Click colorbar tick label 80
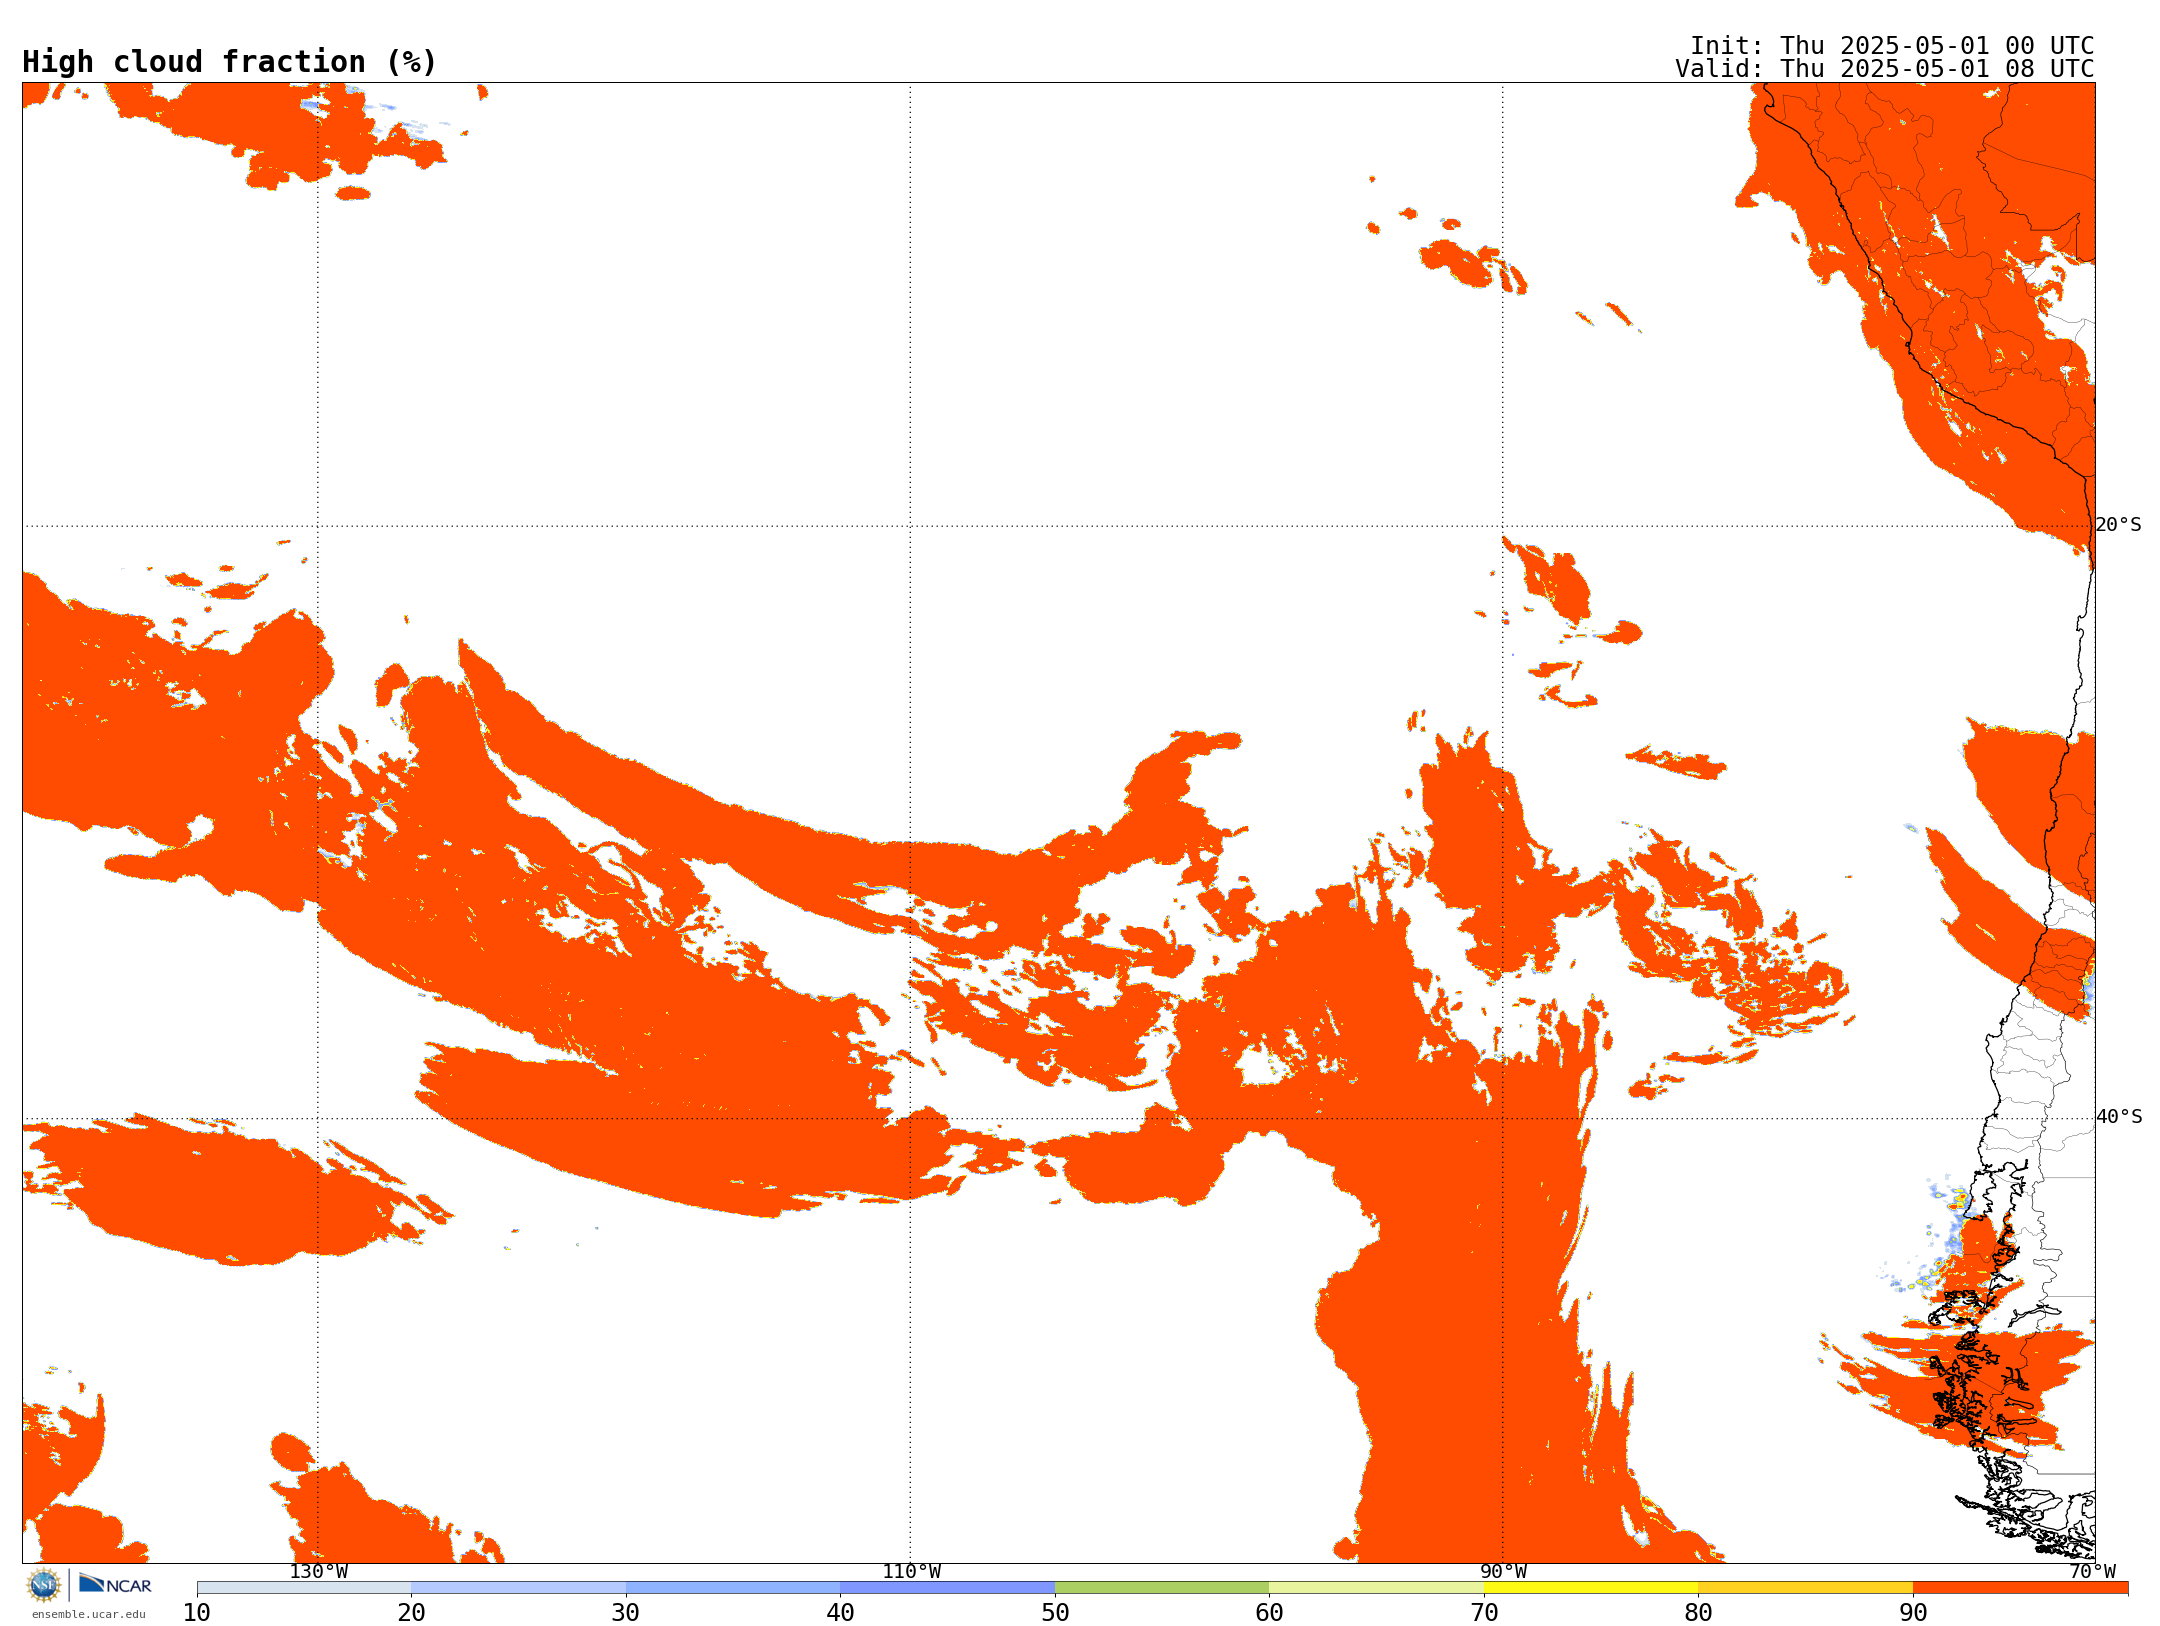This screenshot has height=1626, width=2160. click(x=1698, y=1613)
